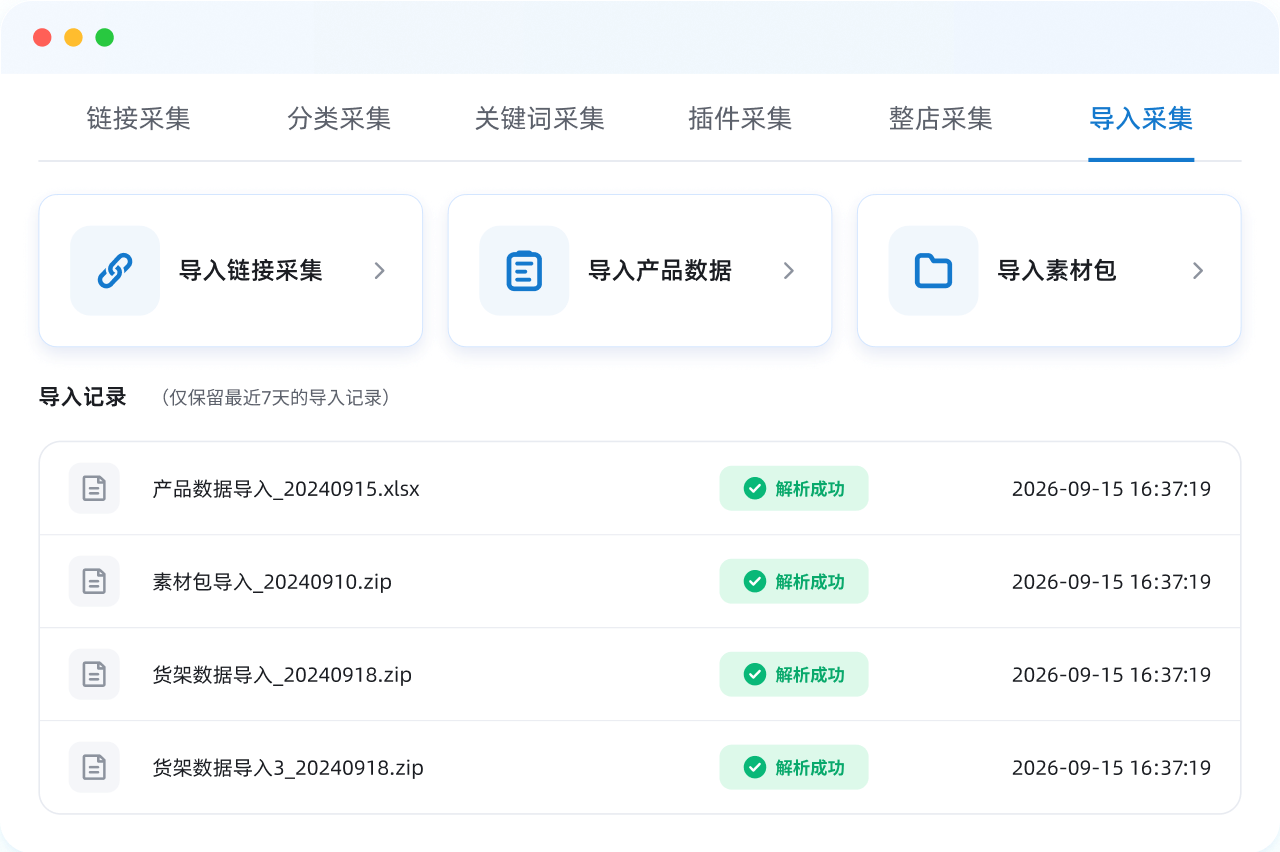Click green check icon in 产品数据导入 row
1280x852 pixels.
click(x=755, y=489)
